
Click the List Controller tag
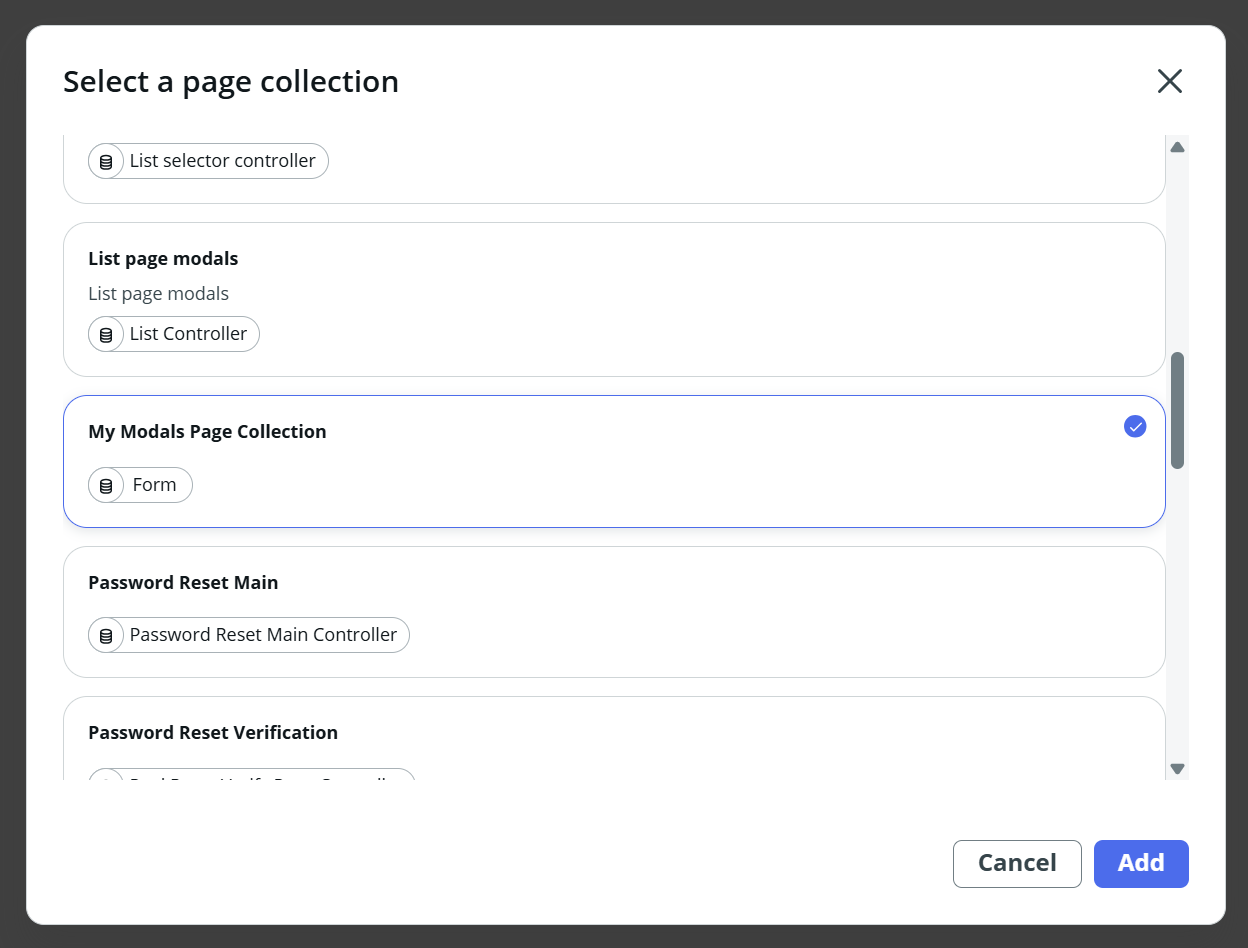188,334
